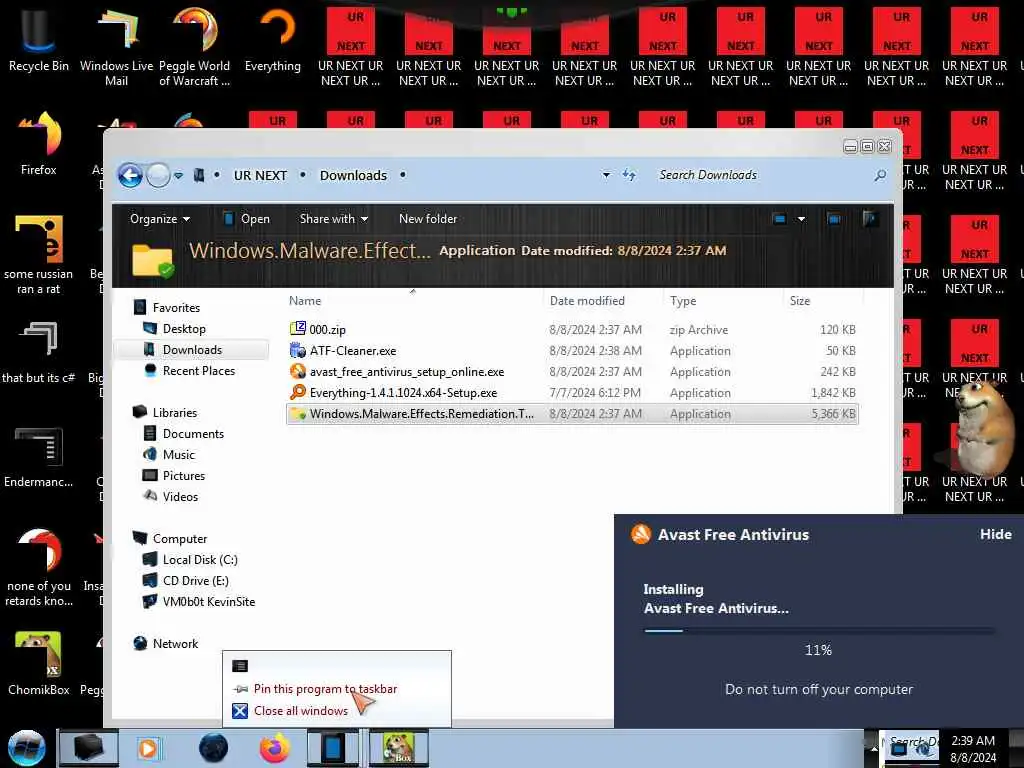
Task: Open the Organize menu
Action: point(159,219)
